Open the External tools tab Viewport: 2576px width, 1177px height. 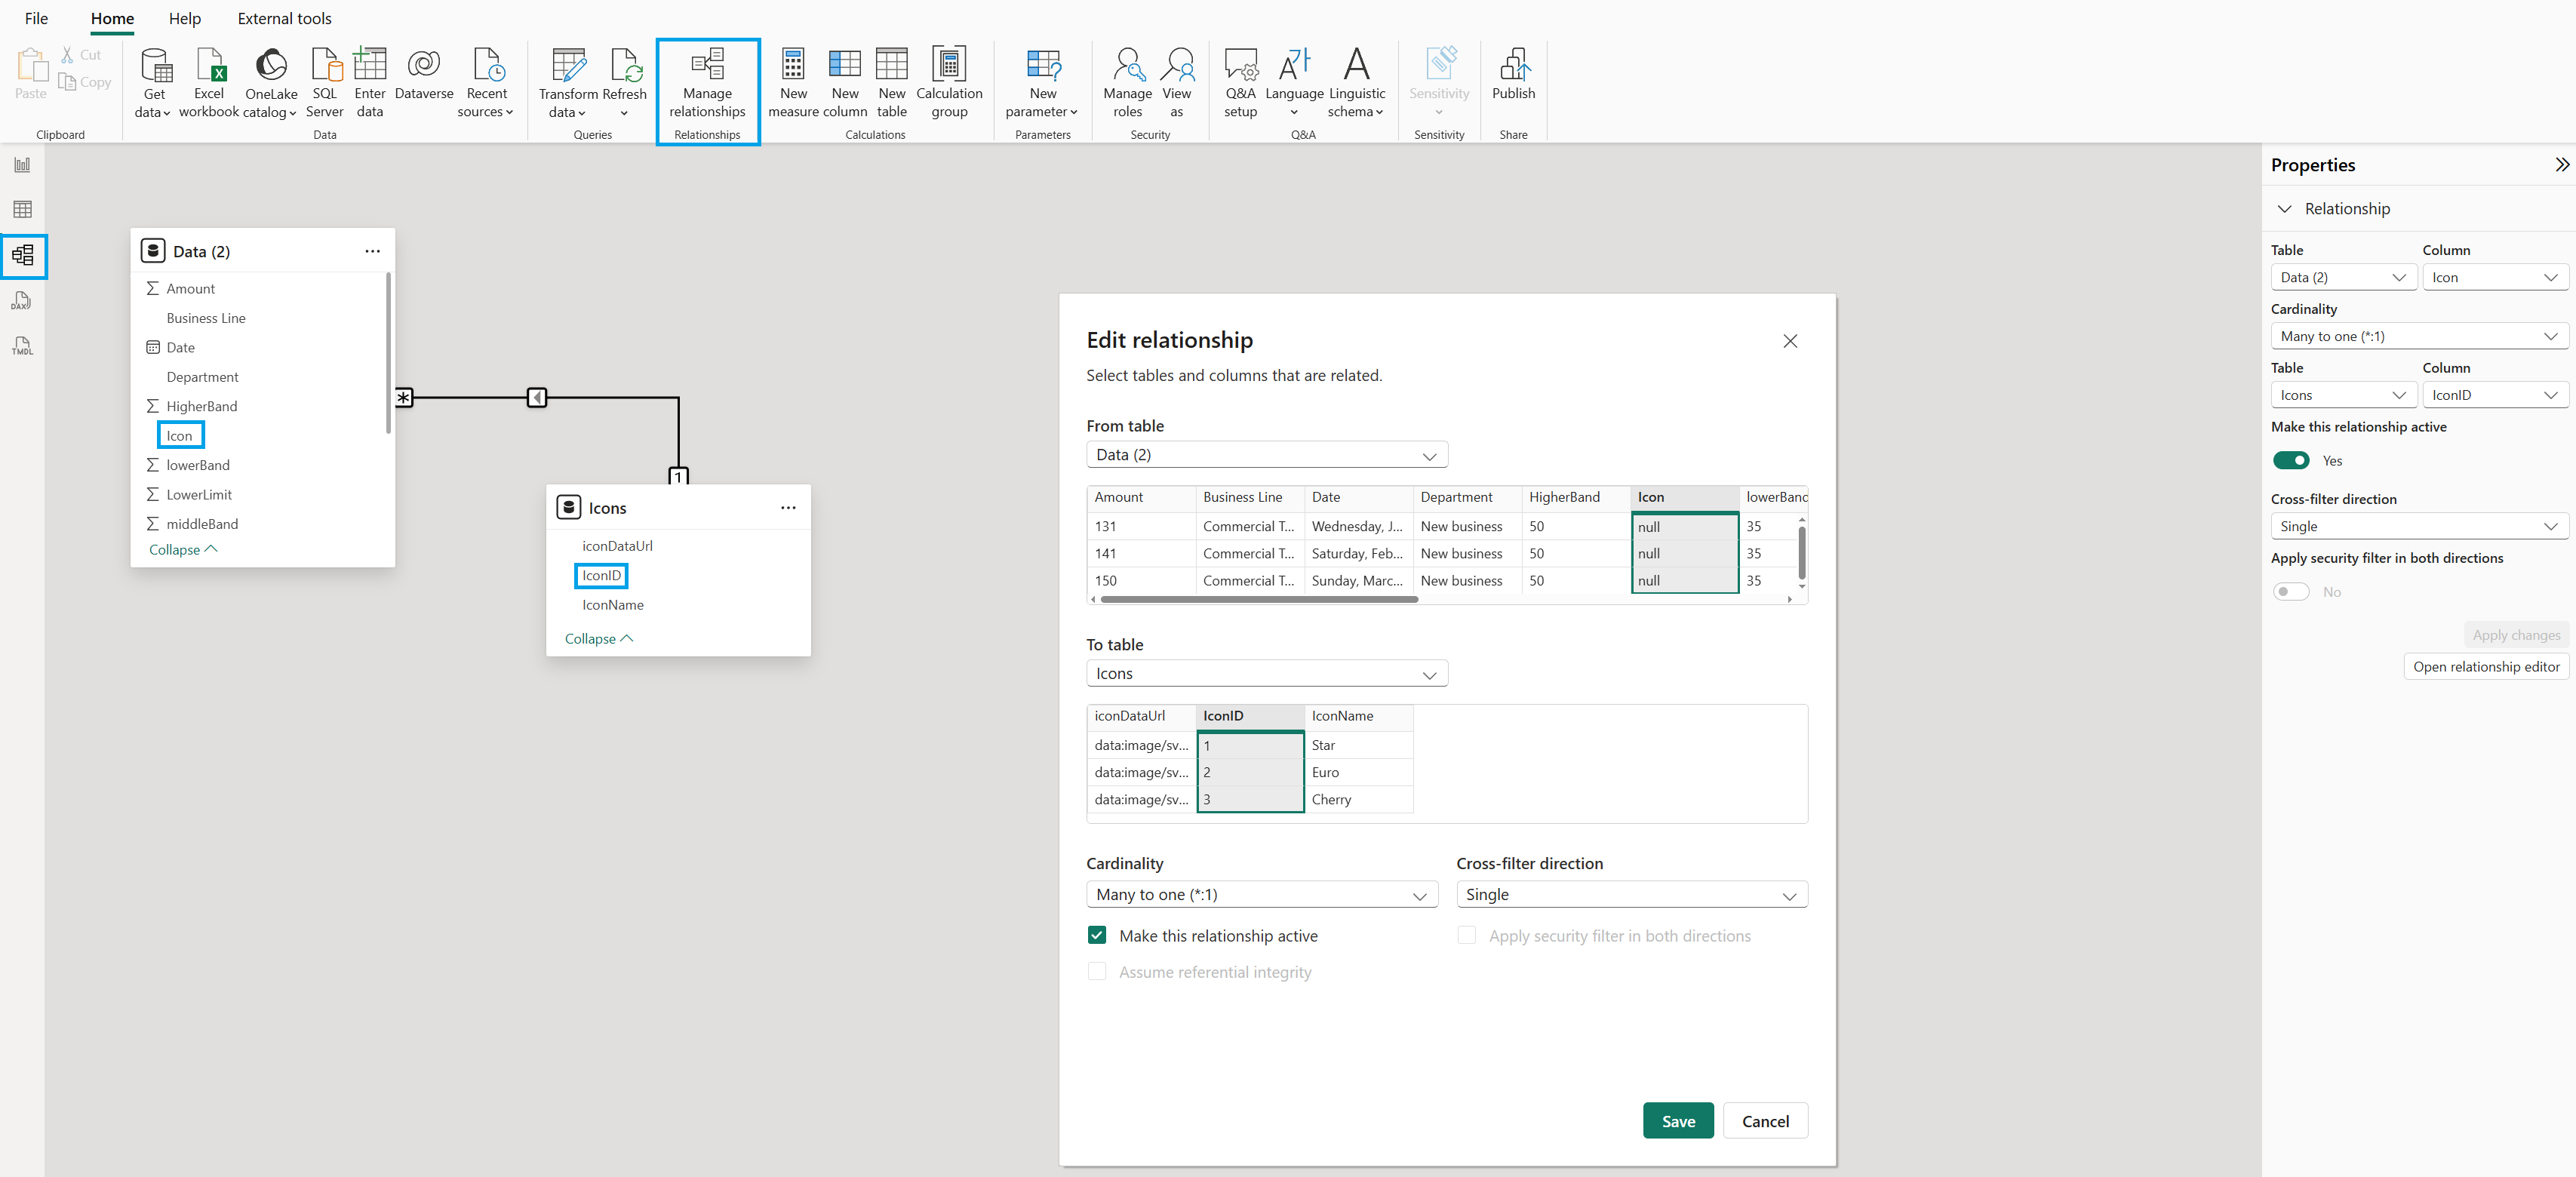tap(284, 18)
